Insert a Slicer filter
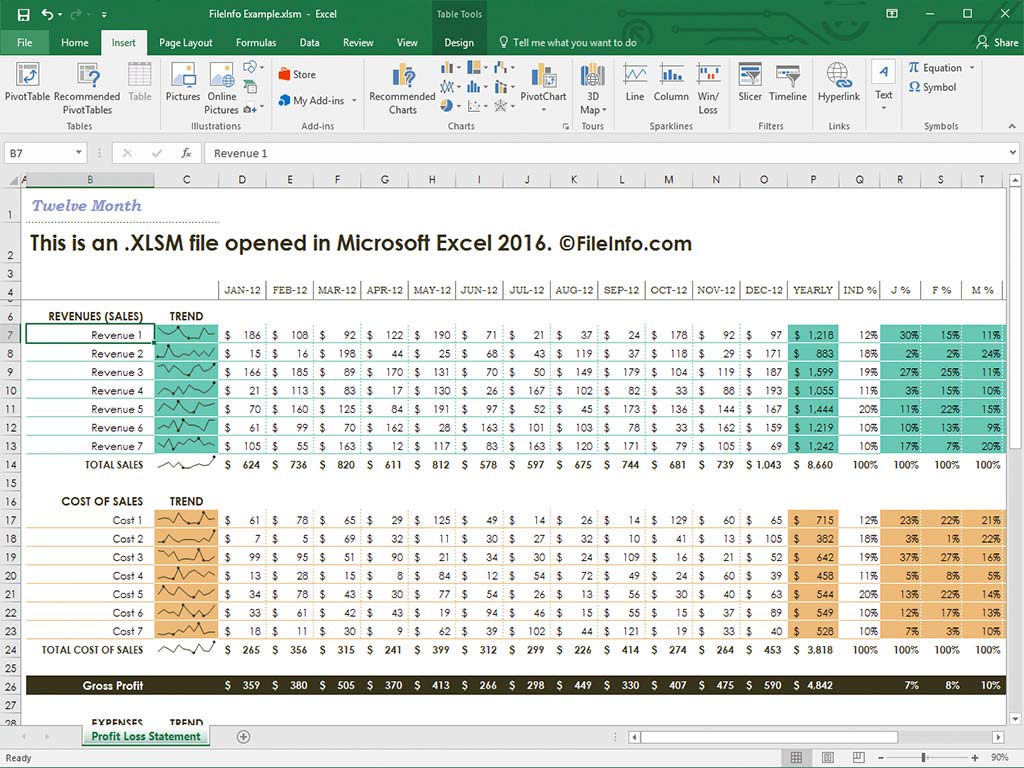The image size is (1024, 768). click(x=750, y=82)
